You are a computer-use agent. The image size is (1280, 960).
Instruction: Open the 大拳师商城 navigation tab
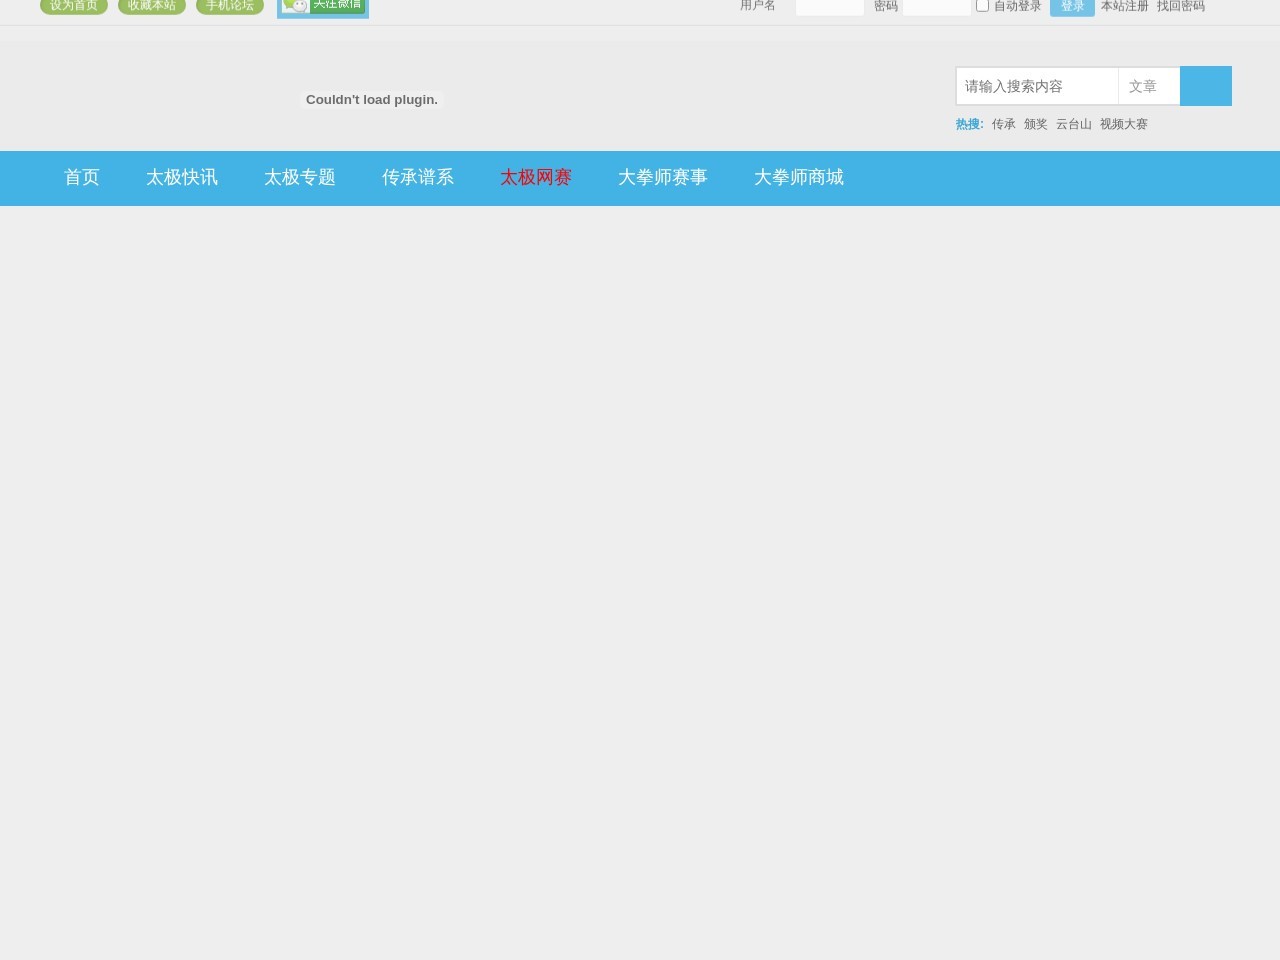point(798,178)
